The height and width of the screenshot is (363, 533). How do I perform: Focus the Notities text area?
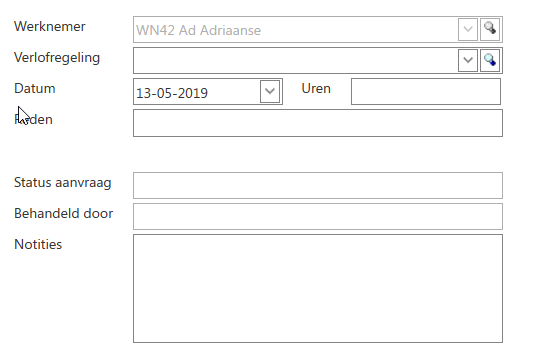318,289
